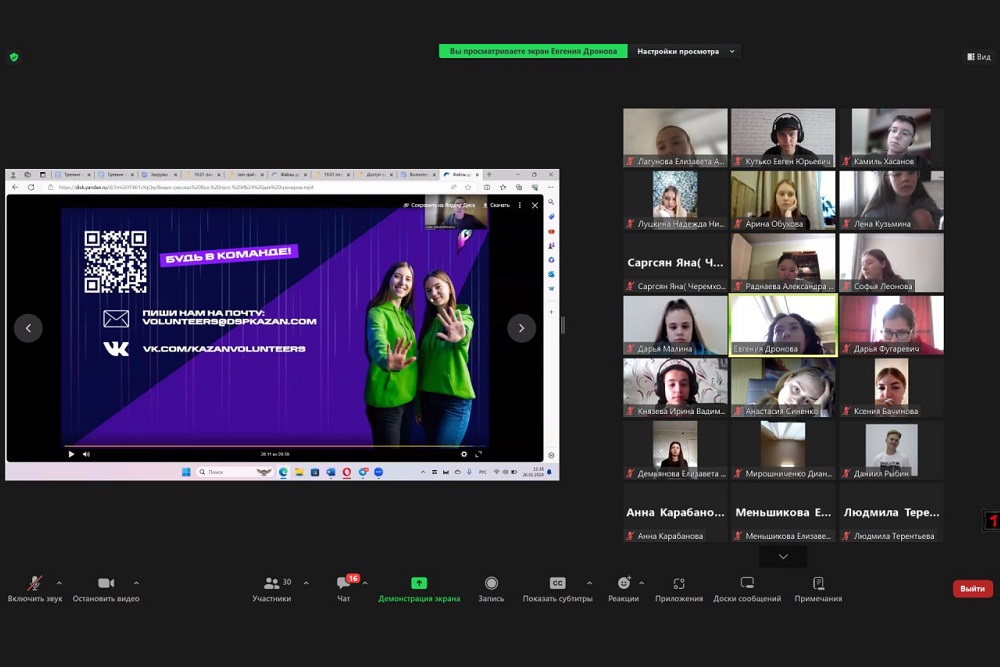
Task: Expand participants options arrow beside Участники
Action: 306,582
